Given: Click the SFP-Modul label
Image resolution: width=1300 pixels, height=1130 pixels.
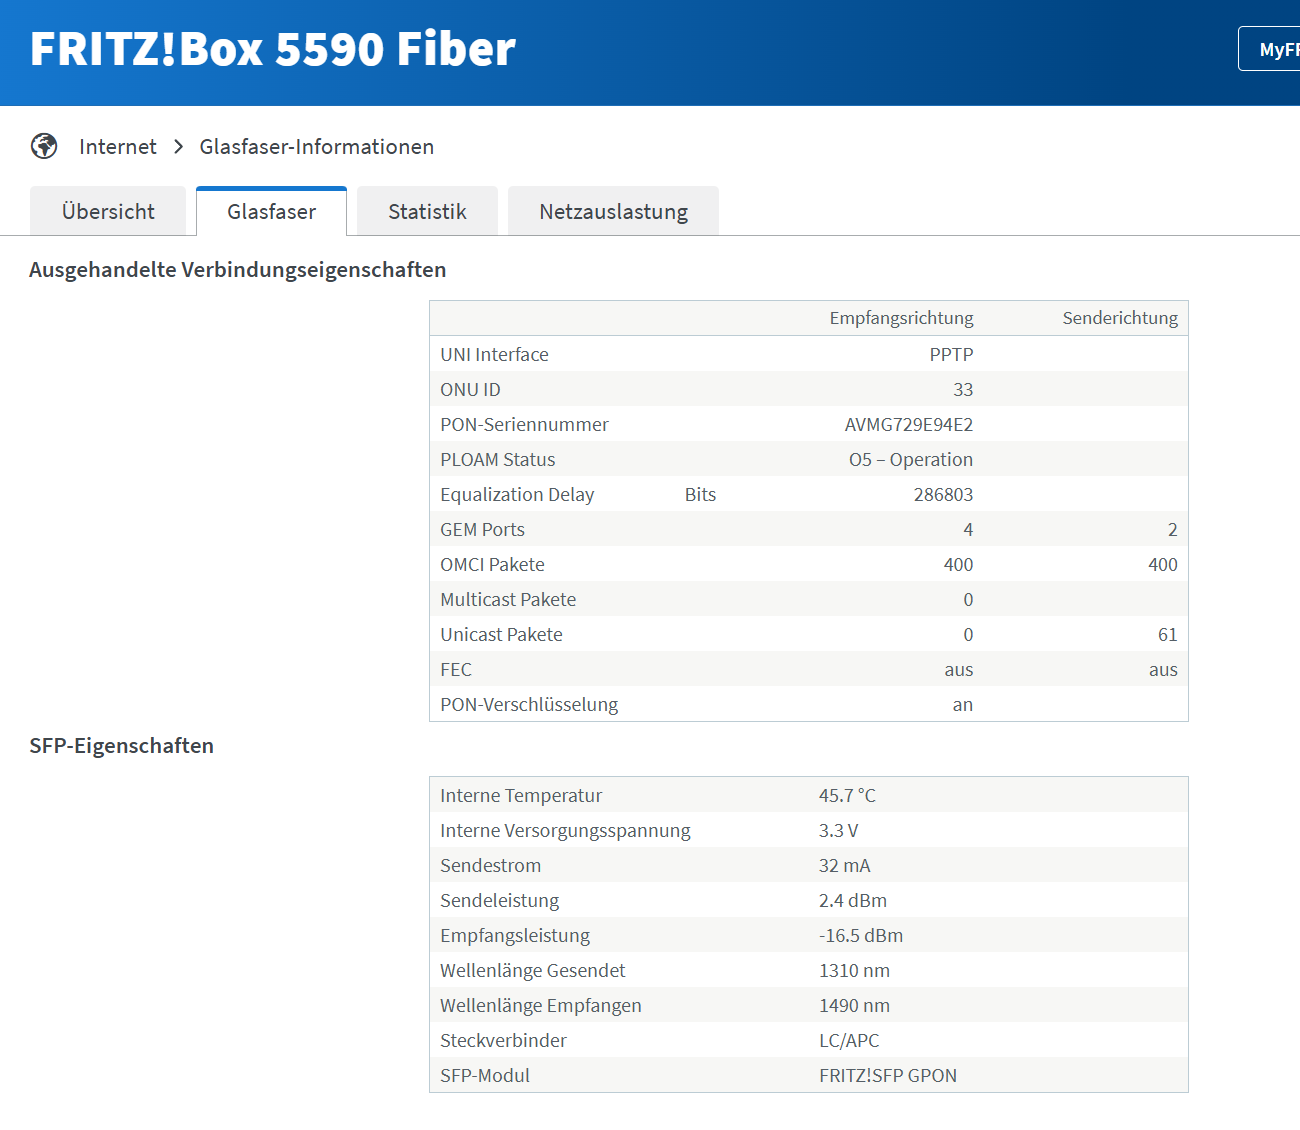Looking at the screenshot, I should [x=485, y=1076].
